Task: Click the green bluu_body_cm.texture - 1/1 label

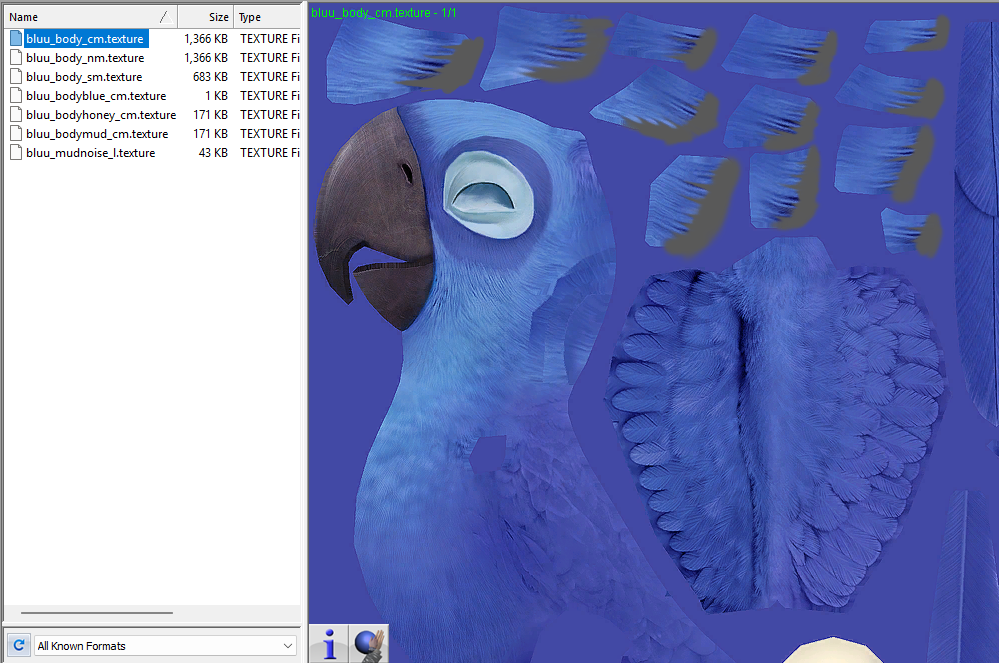Action: click(x=384, y=13)
